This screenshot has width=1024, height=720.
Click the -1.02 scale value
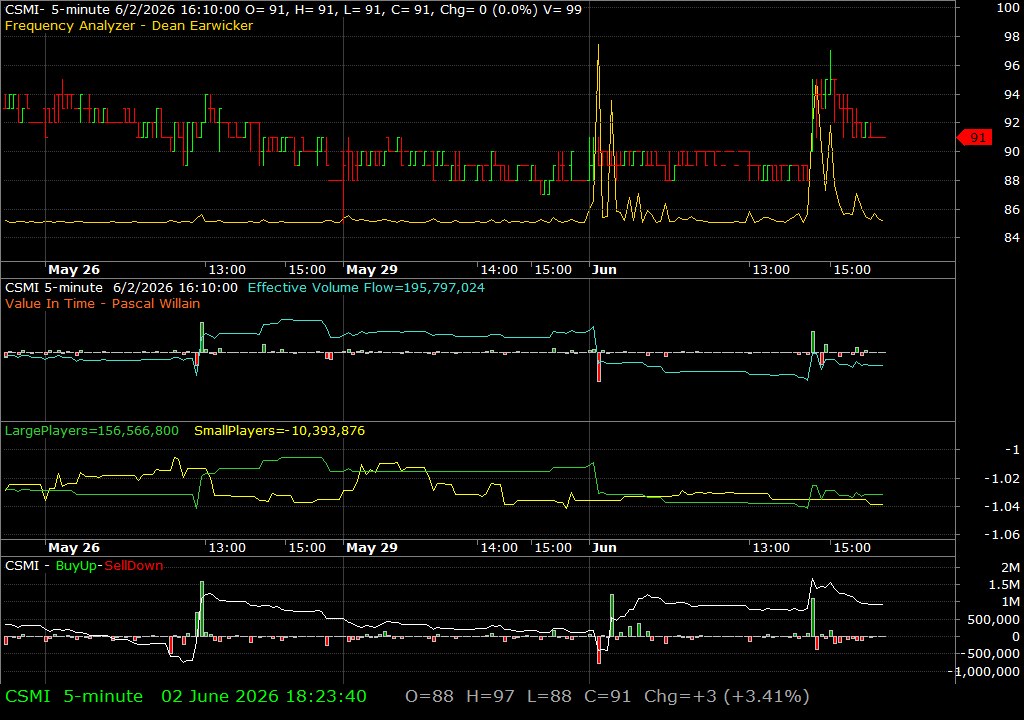[x=1002, y=478]
